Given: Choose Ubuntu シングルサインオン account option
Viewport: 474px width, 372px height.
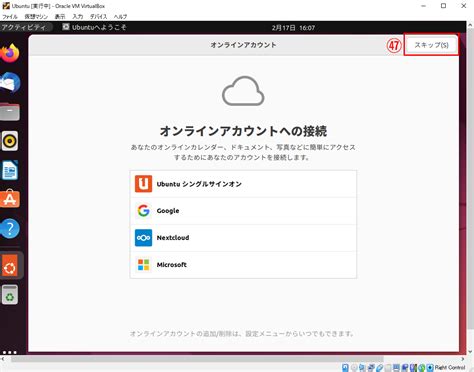Looking at the screenshot, I should tap(243, 184).
